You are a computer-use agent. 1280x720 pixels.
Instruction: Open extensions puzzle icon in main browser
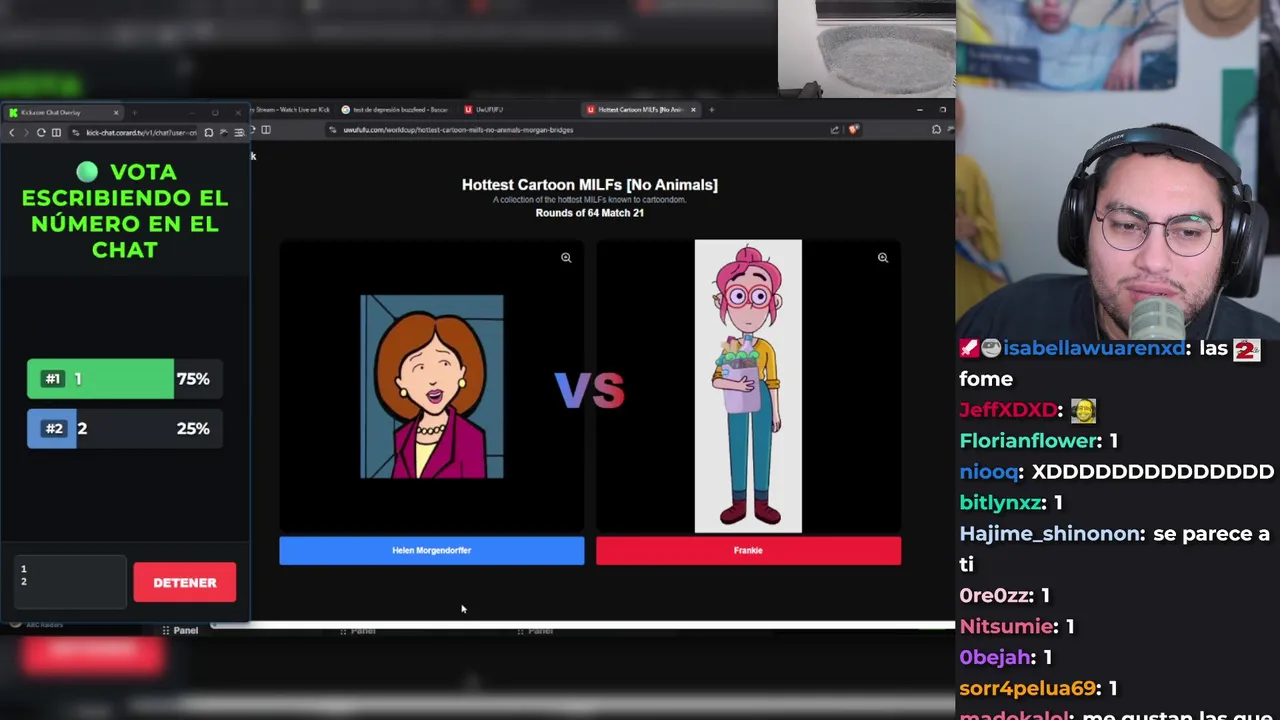(x=936, y=130)
